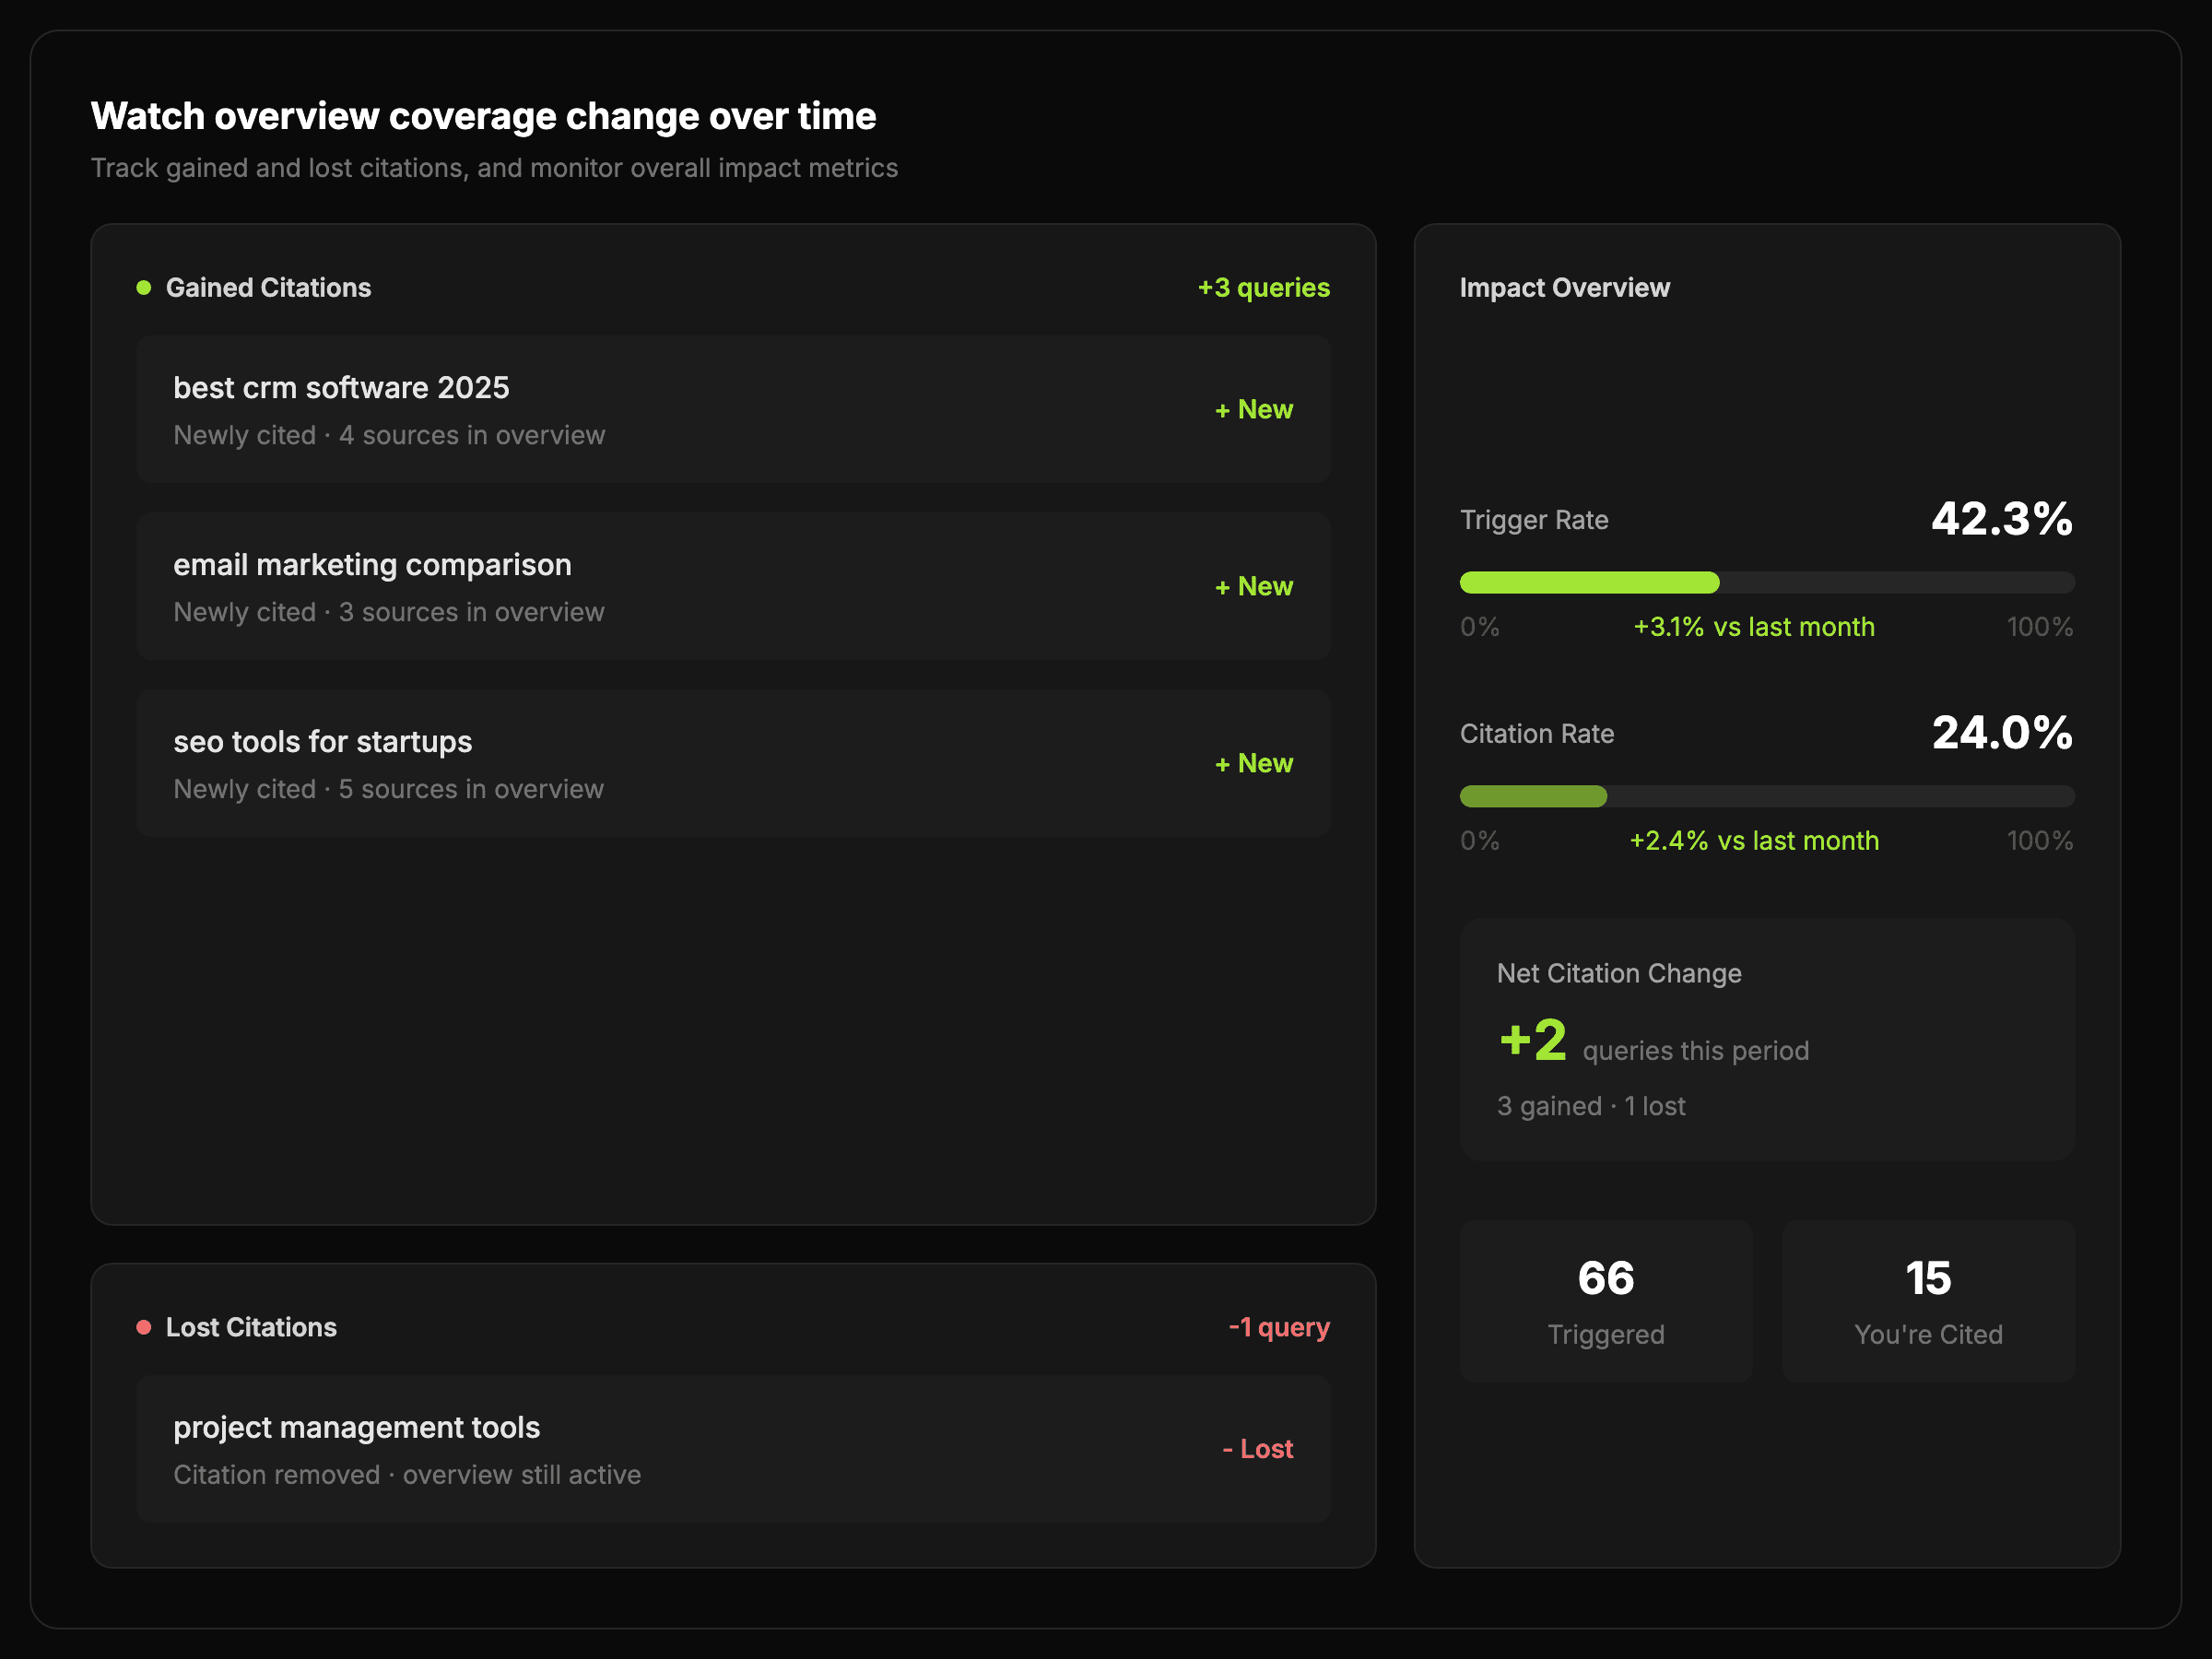This screenshot has width=2212, height=1659.
Task: Click the 66 Triggered stat tile
Action: [1606, 1301]
